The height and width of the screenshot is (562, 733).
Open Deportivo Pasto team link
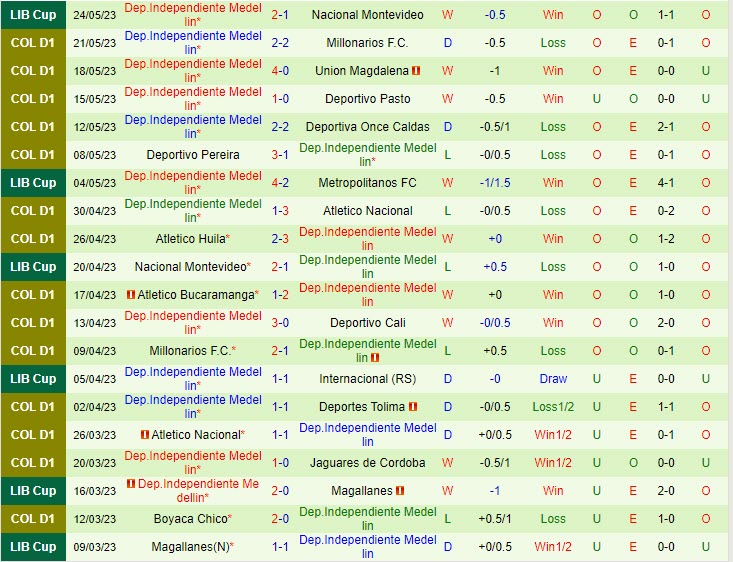coord(367,99)
